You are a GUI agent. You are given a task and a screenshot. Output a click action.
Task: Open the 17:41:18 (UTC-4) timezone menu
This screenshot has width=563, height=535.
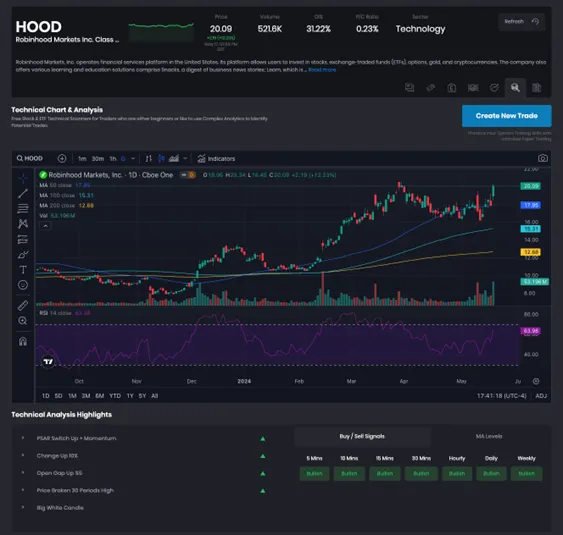click(x=501, y=396)
